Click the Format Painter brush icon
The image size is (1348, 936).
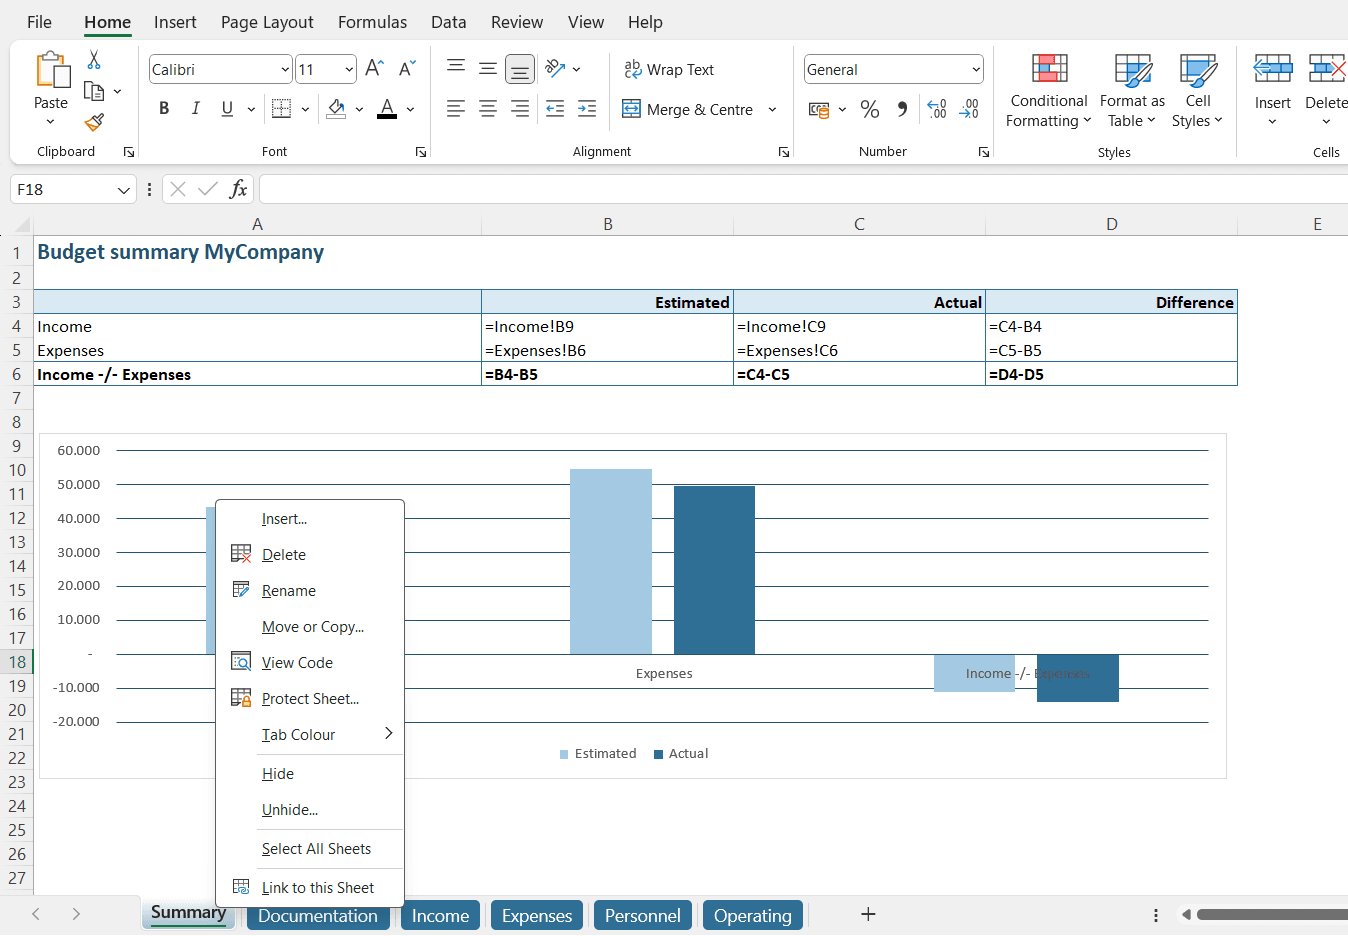tap(94, 122)
